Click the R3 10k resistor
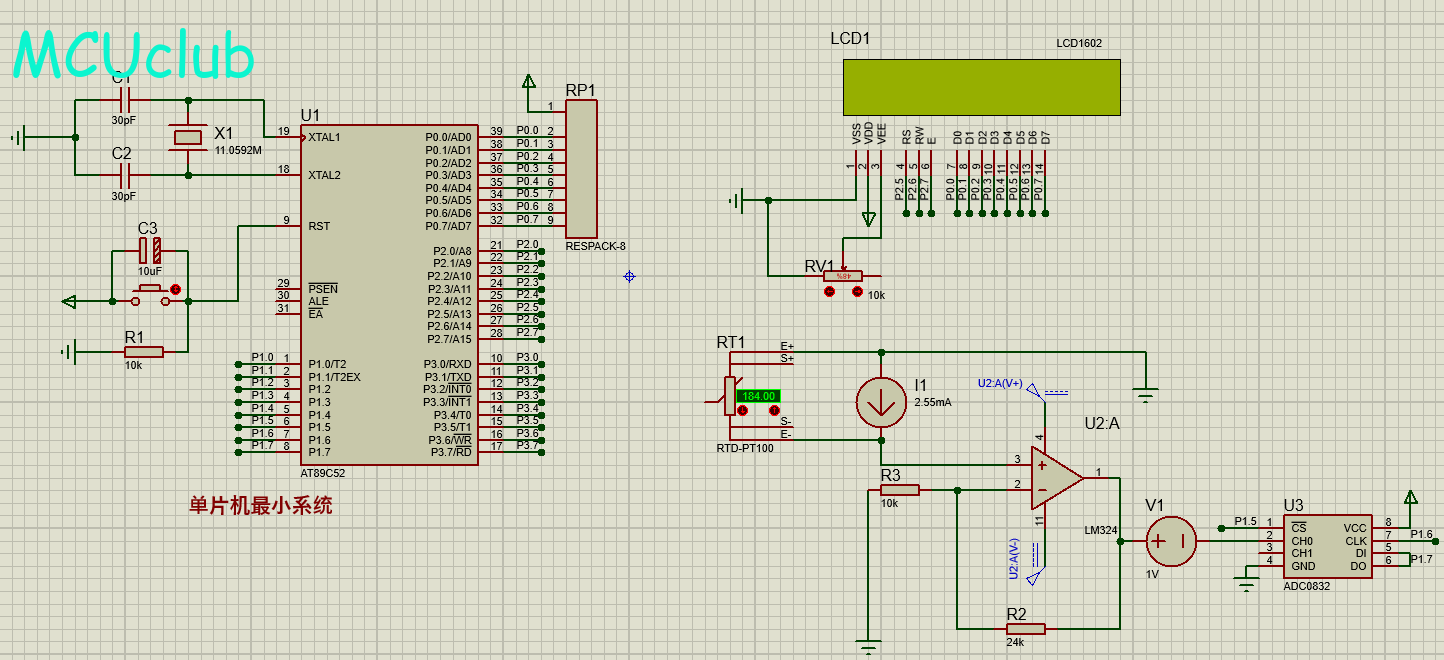1444x660 pixels. click(x=899, y=490)
